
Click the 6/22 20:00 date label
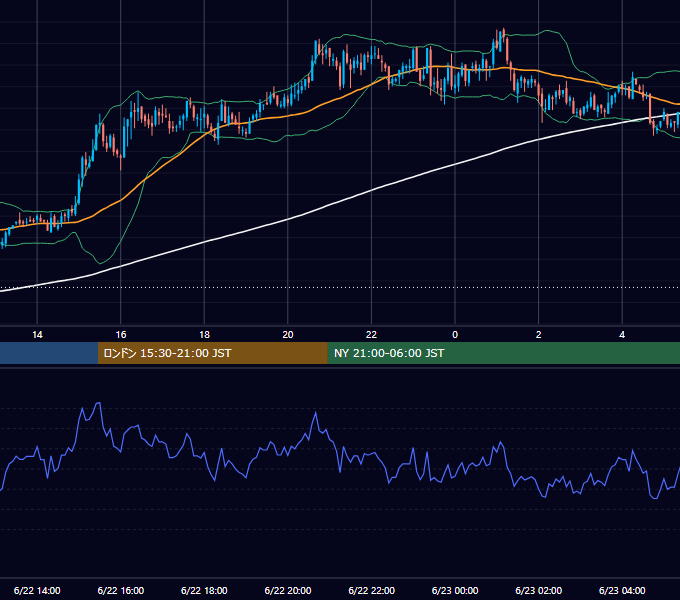tap(288, 590)
